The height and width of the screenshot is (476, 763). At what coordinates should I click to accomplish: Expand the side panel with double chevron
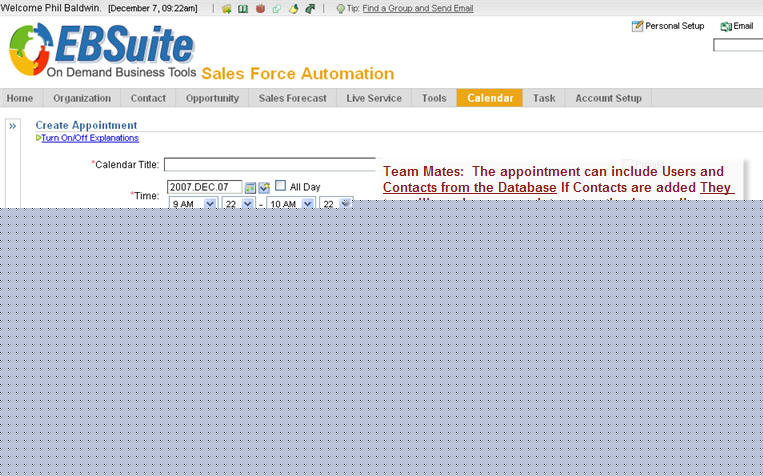(x=12, y=126)
